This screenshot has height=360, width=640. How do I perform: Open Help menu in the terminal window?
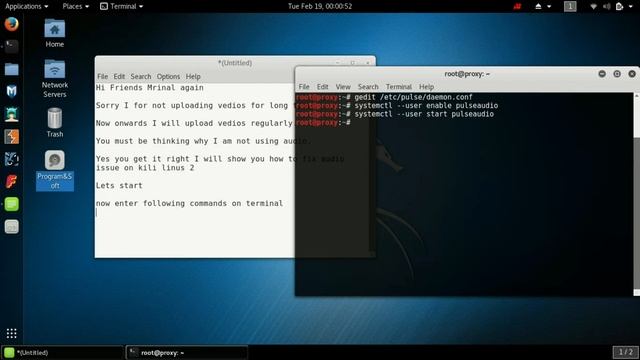click(x=426, y=87)
